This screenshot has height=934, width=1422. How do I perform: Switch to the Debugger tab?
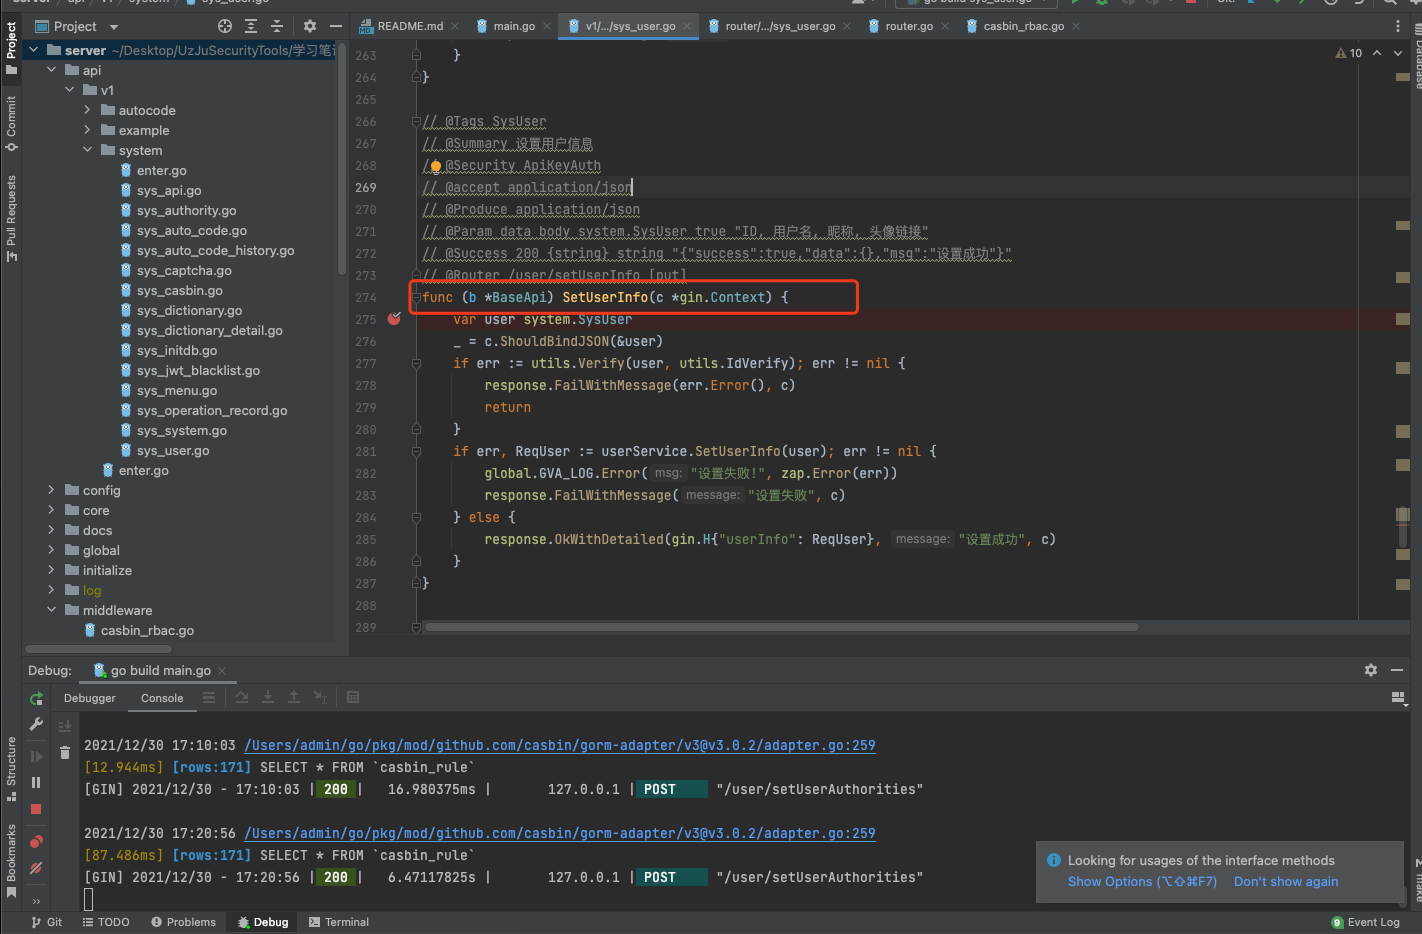tap(90, 698)
